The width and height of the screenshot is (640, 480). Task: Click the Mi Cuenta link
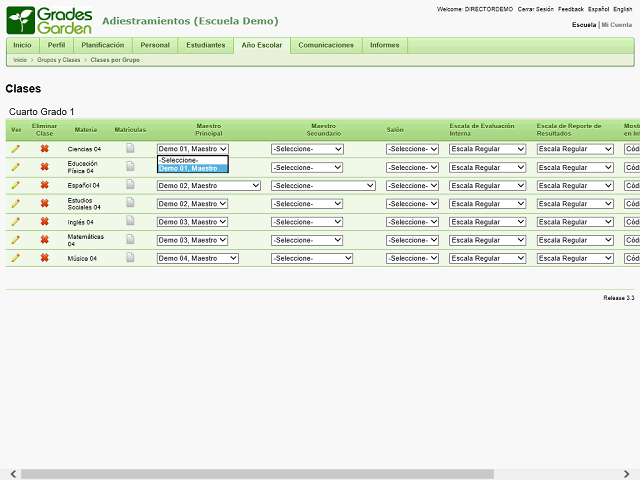click(616, 25)
